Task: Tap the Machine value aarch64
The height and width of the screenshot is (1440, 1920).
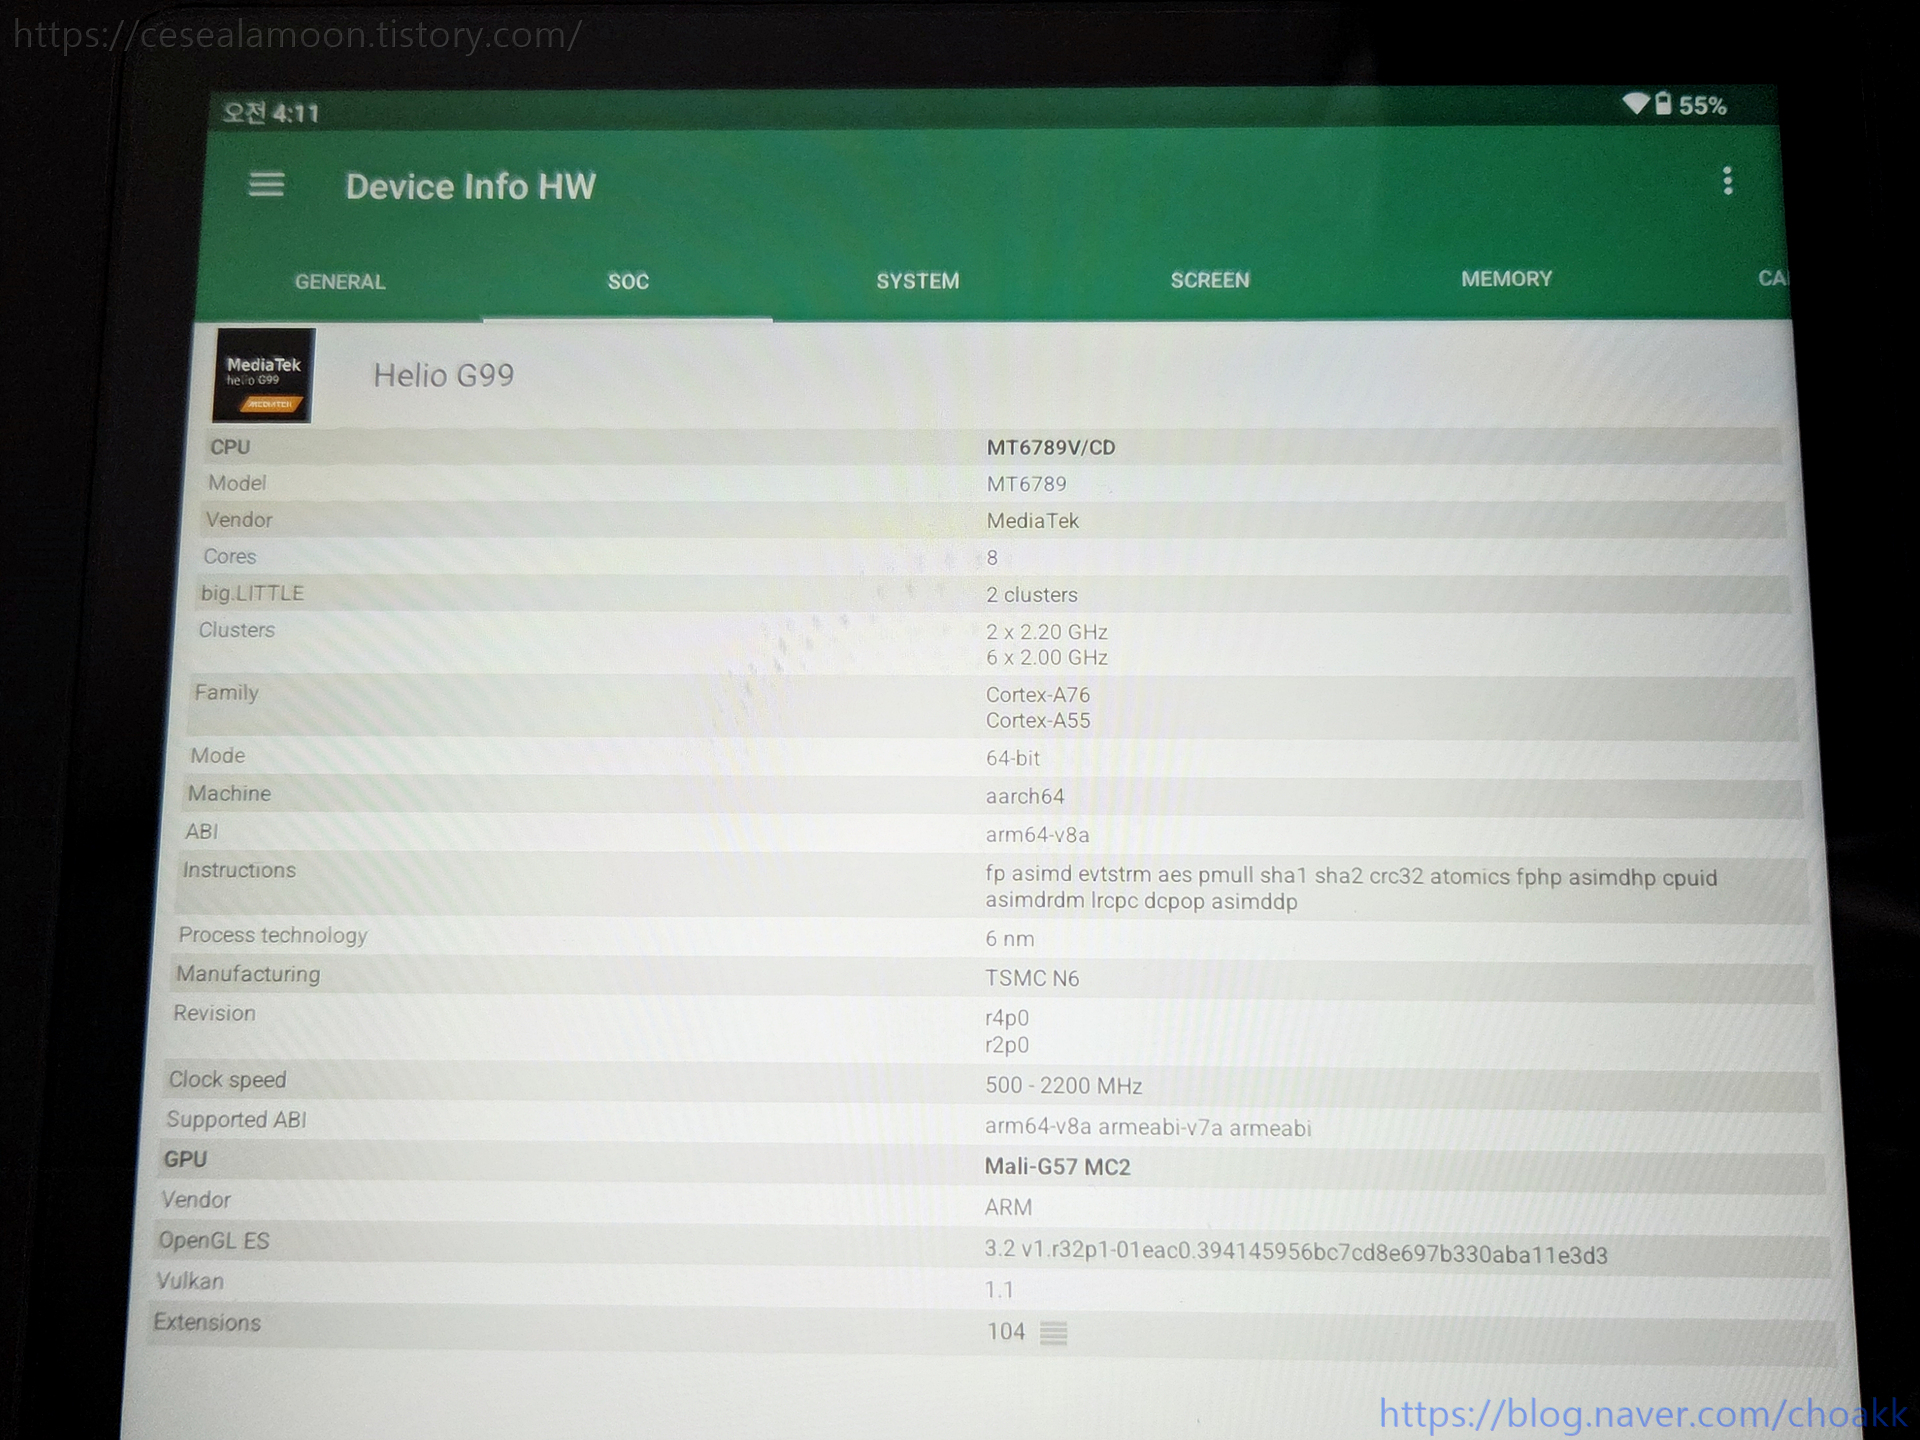Action: click(x=1025, y=797)
